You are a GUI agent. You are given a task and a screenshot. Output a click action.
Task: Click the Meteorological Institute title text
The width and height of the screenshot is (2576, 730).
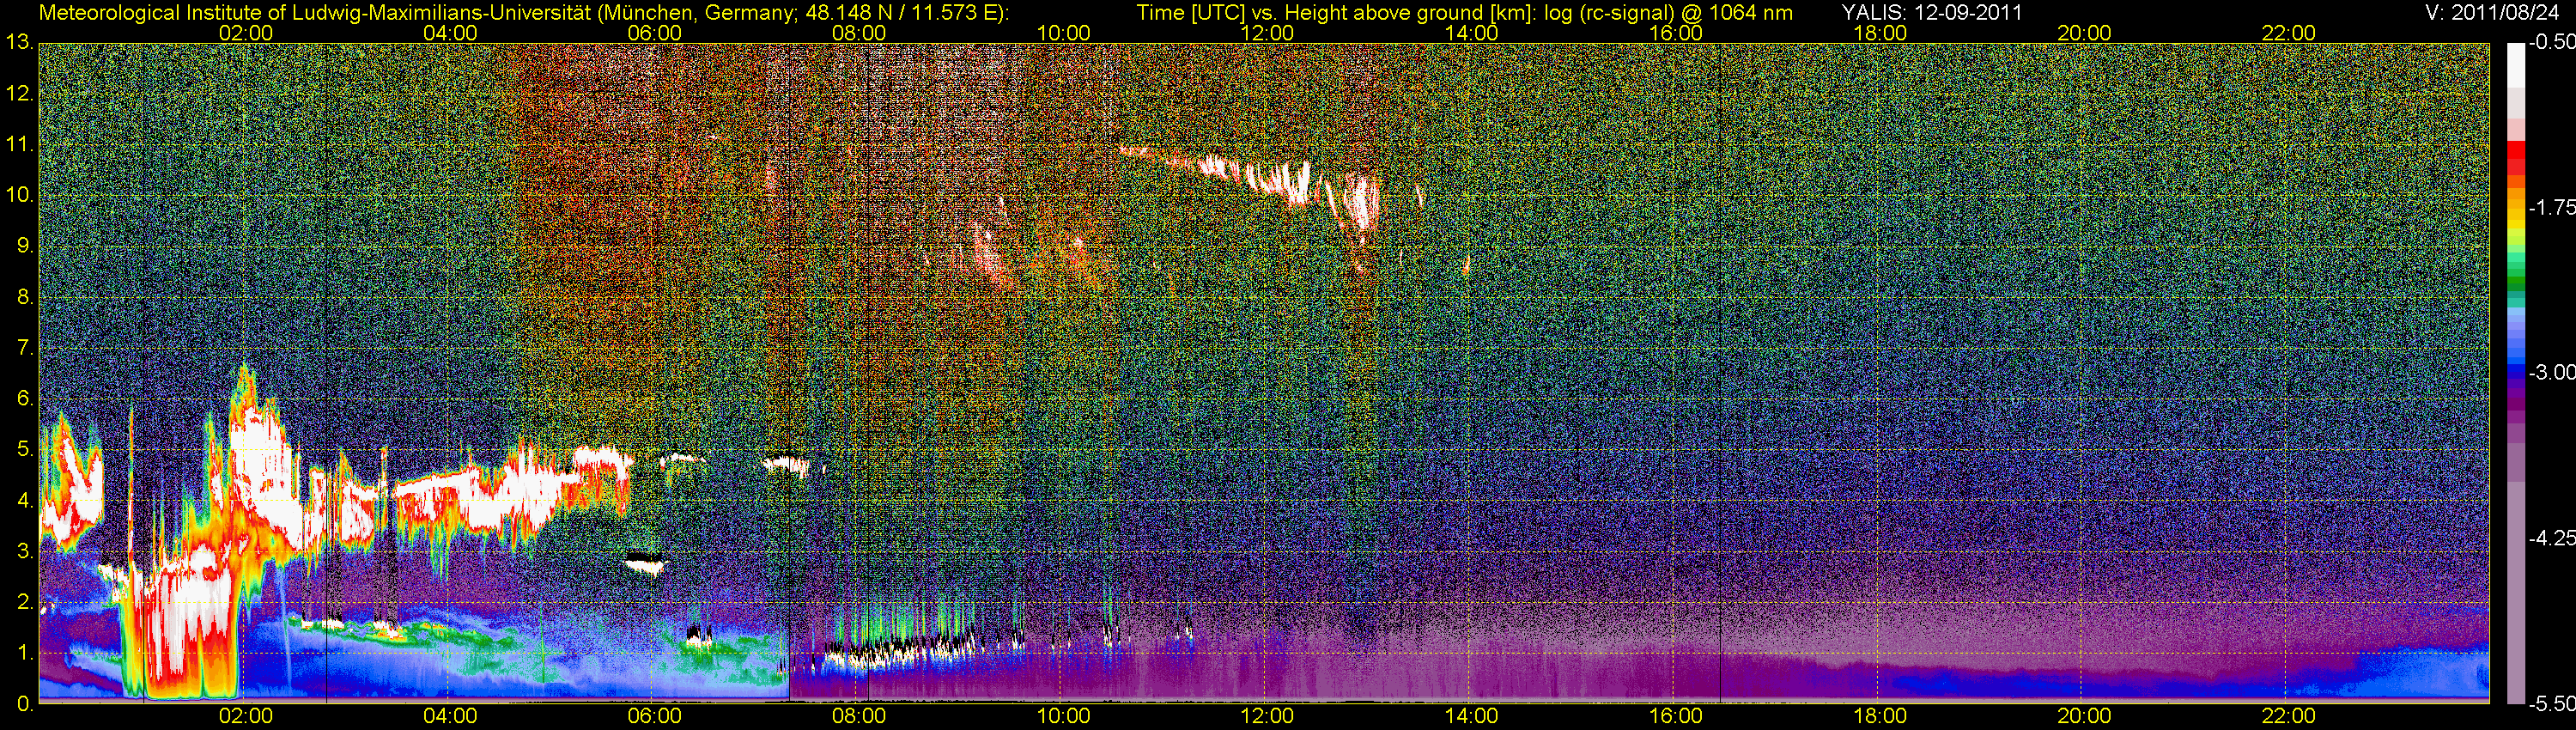523,13
